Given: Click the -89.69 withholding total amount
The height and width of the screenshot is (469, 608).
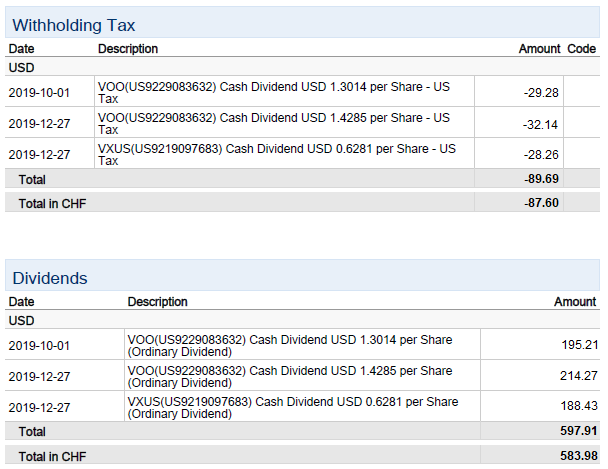Looking at the screenshot, I should pos(541,179).
